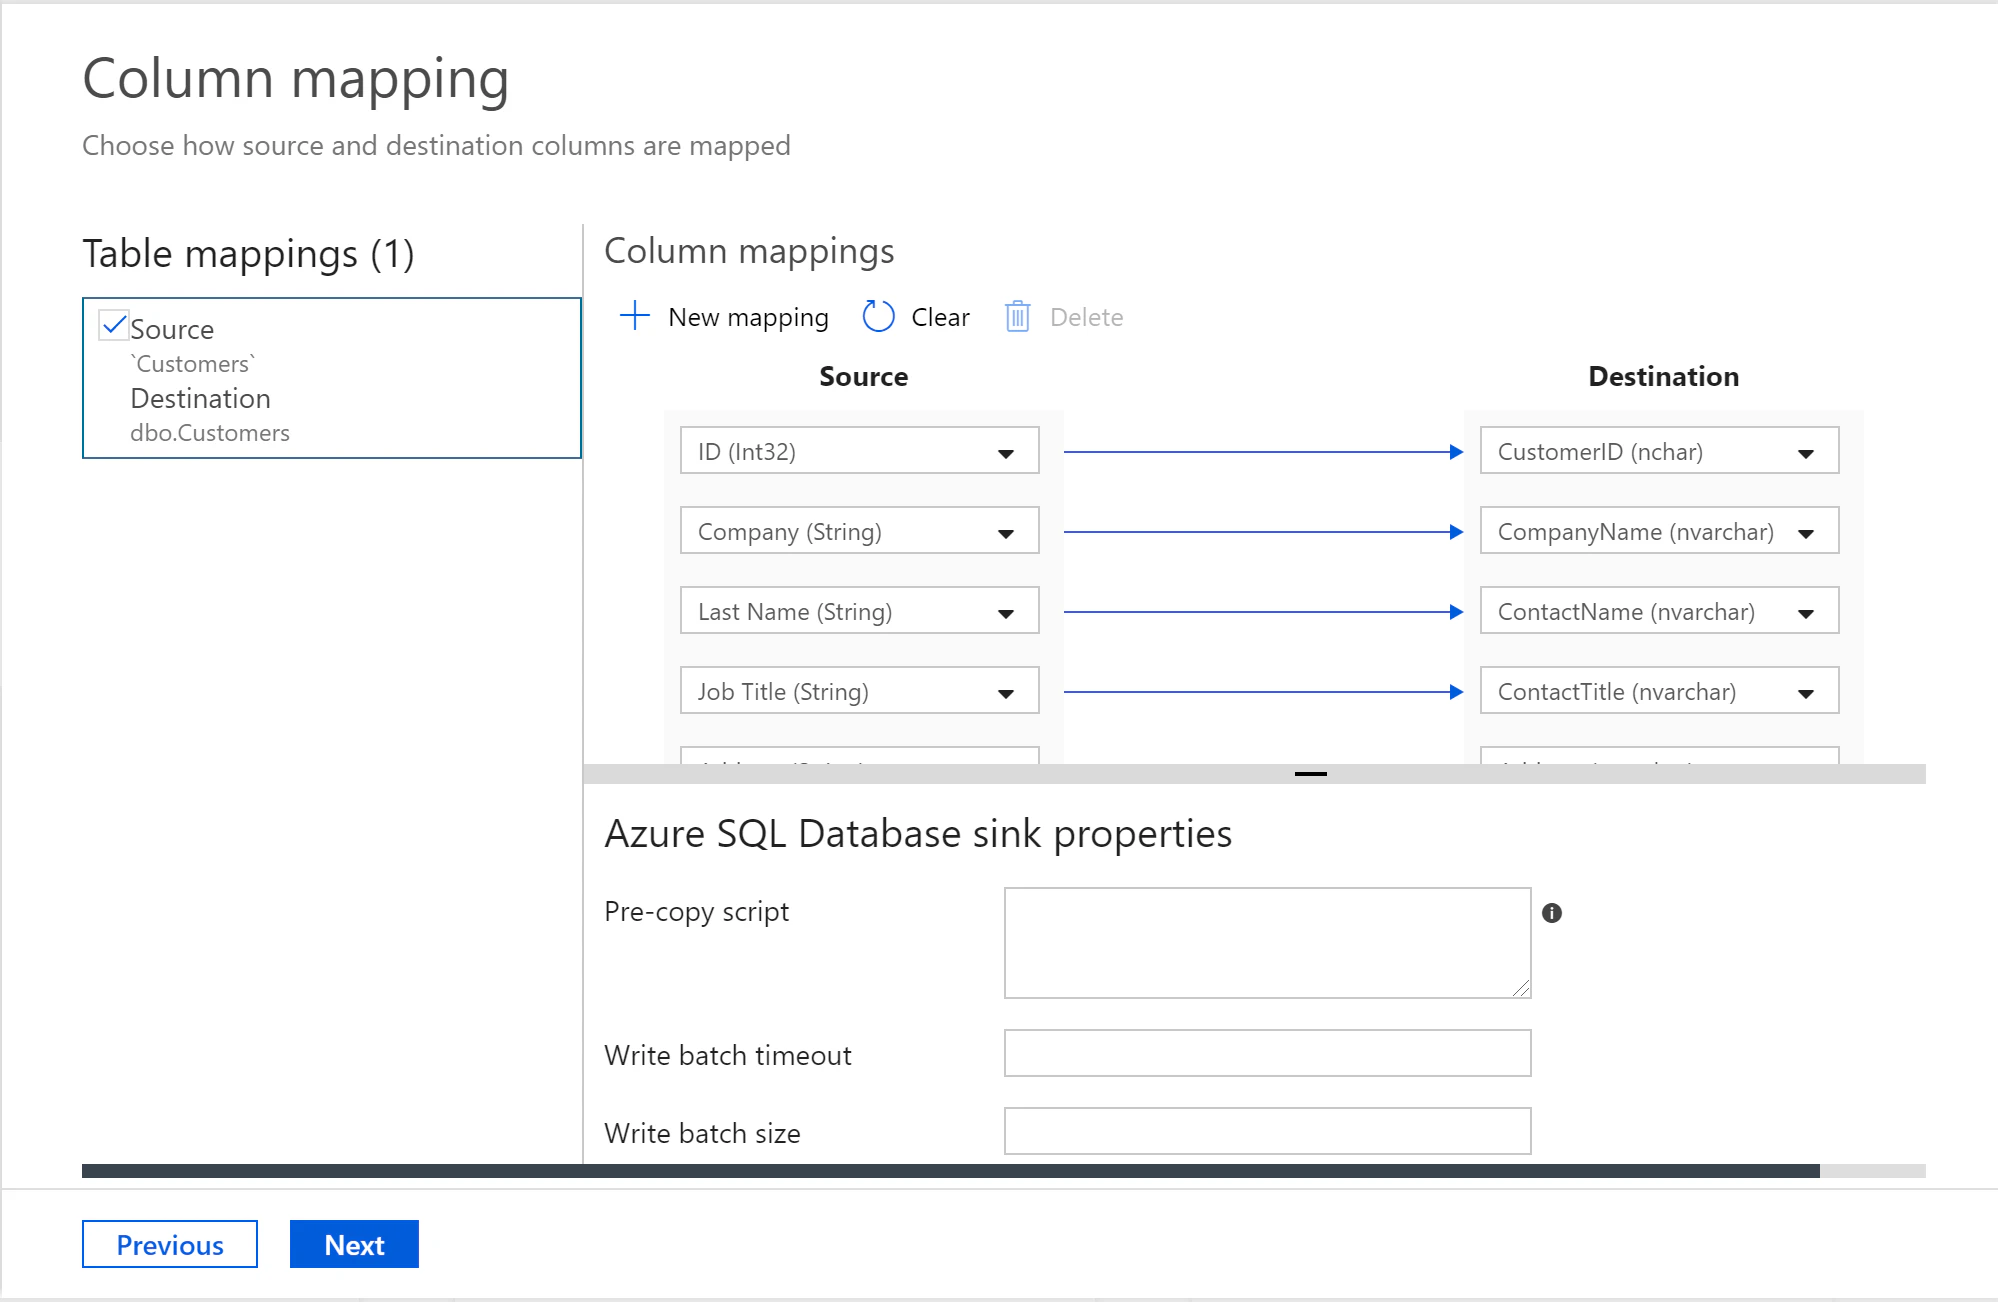
Task: Open the Company (String) source dropdown
Action: [x=860, y=531]
